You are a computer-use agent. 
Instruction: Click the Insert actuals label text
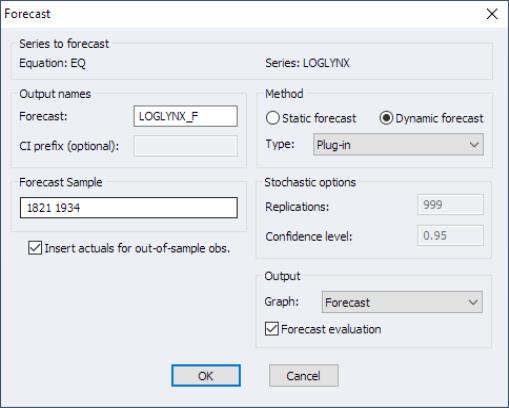(x=137, y=248)
